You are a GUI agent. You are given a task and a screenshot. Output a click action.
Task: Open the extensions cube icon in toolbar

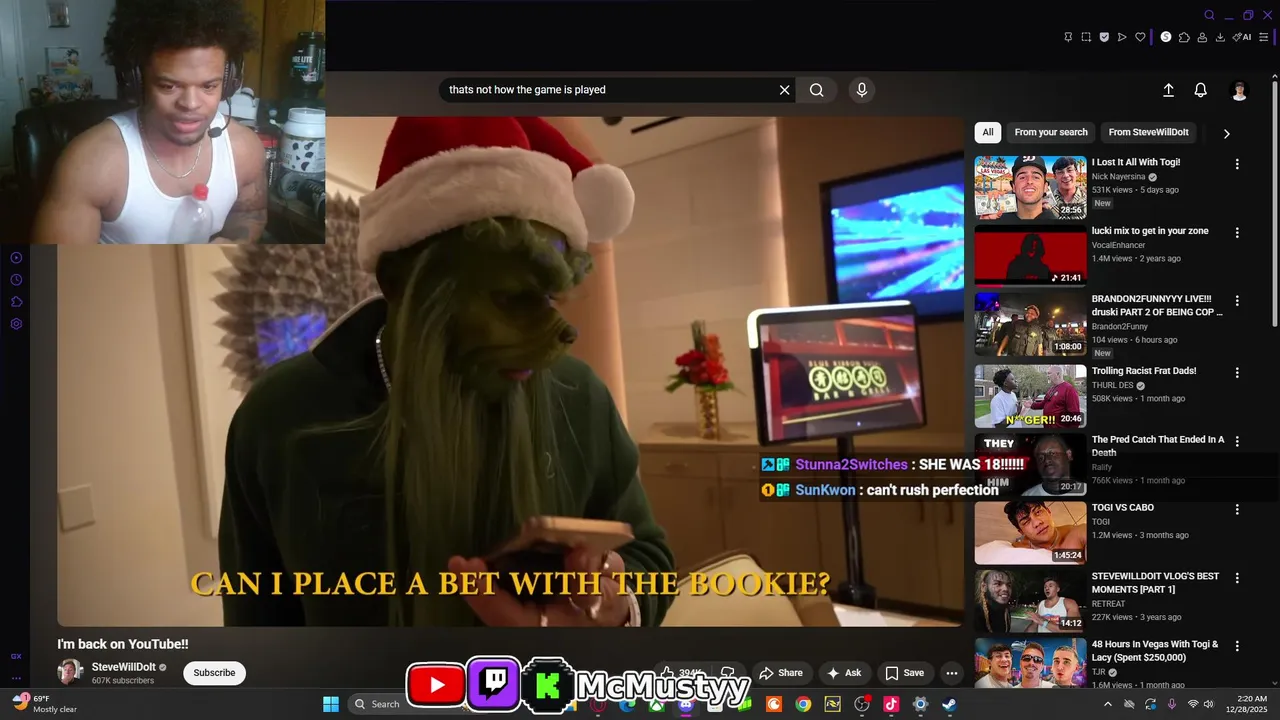point(1184,37)
